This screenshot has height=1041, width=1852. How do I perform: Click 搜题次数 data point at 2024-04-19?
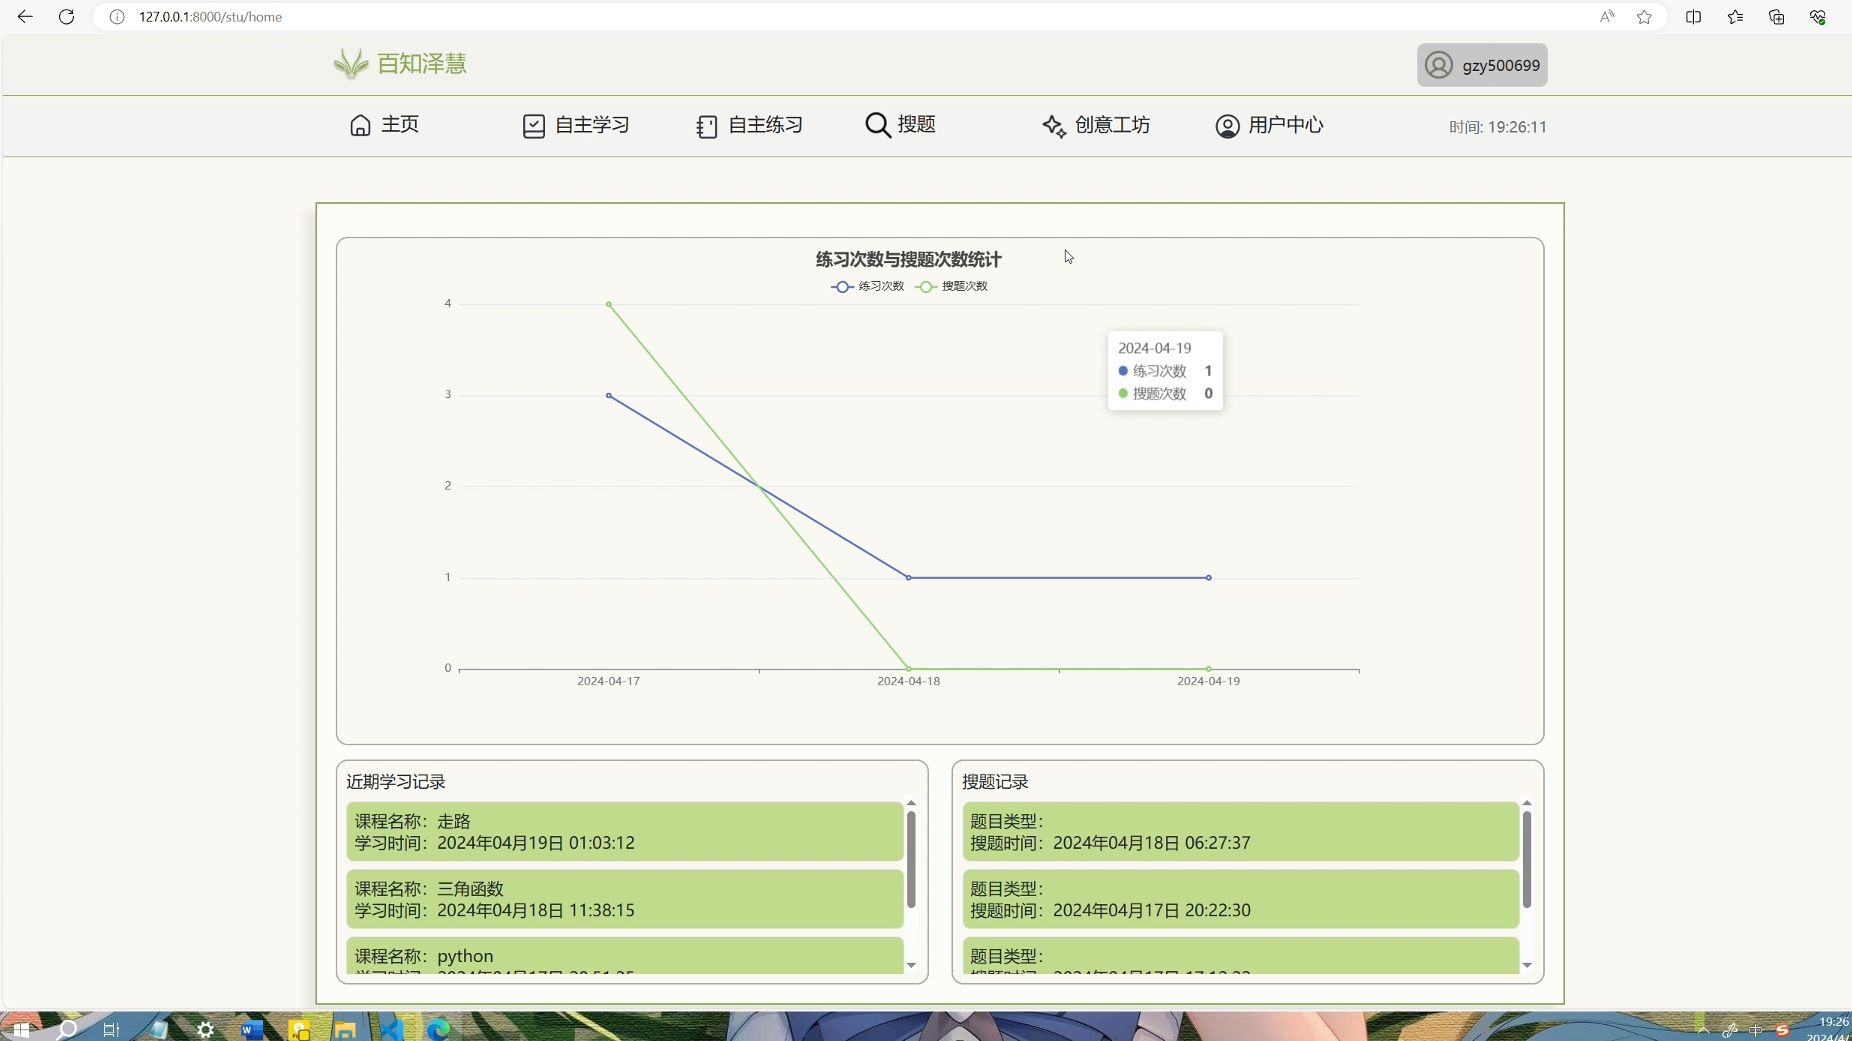[x=1209, y=669]
